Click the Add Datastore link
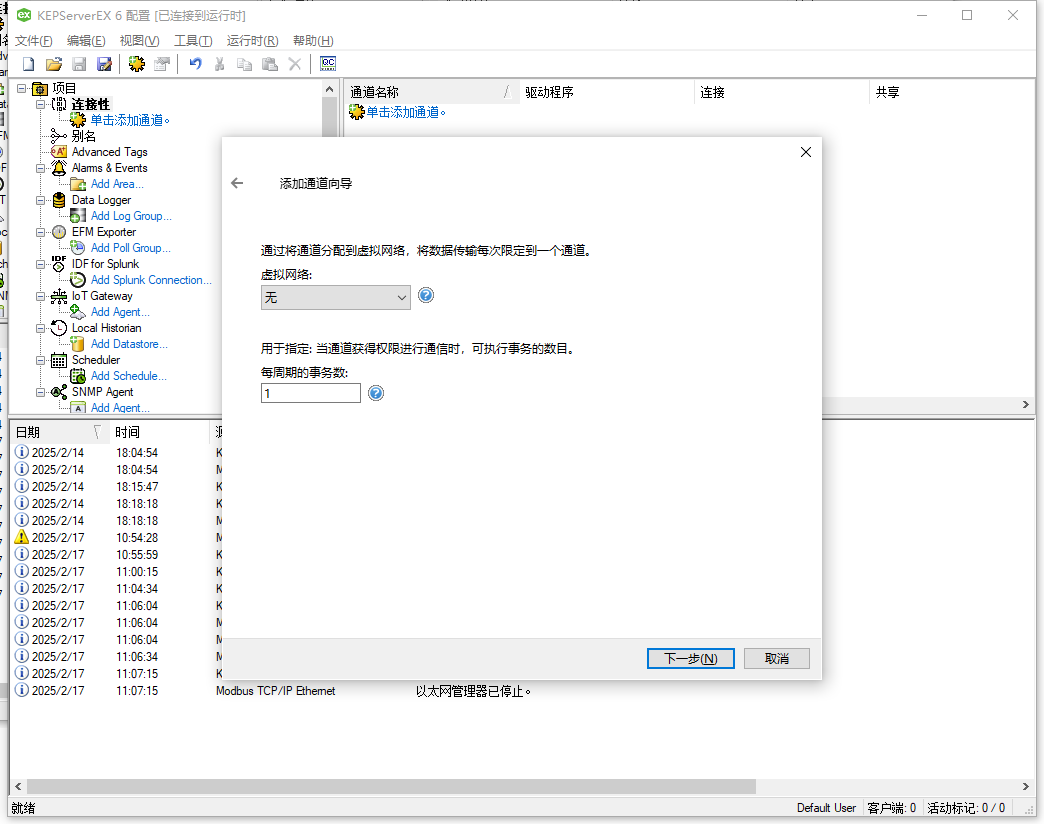 (x=129, y=343)
